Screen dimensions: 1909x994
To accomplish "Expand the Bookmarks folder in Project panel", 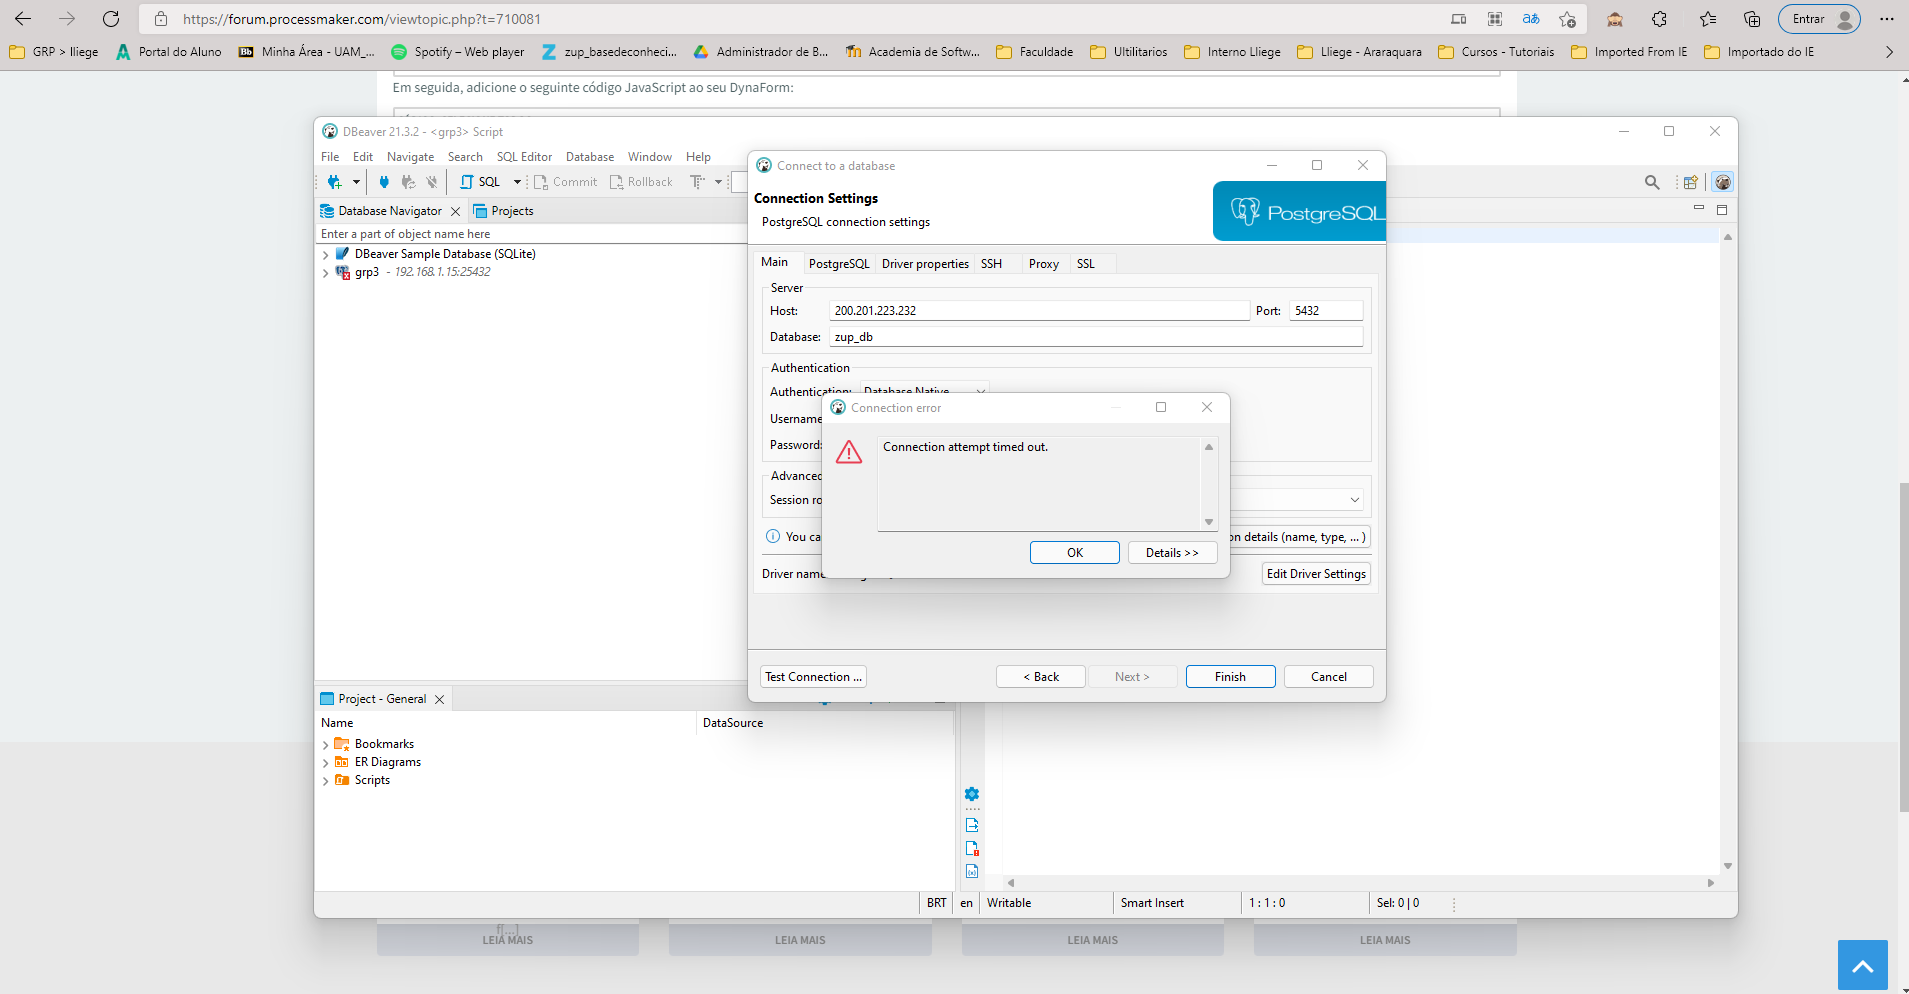I will click(x=326, y=745).
